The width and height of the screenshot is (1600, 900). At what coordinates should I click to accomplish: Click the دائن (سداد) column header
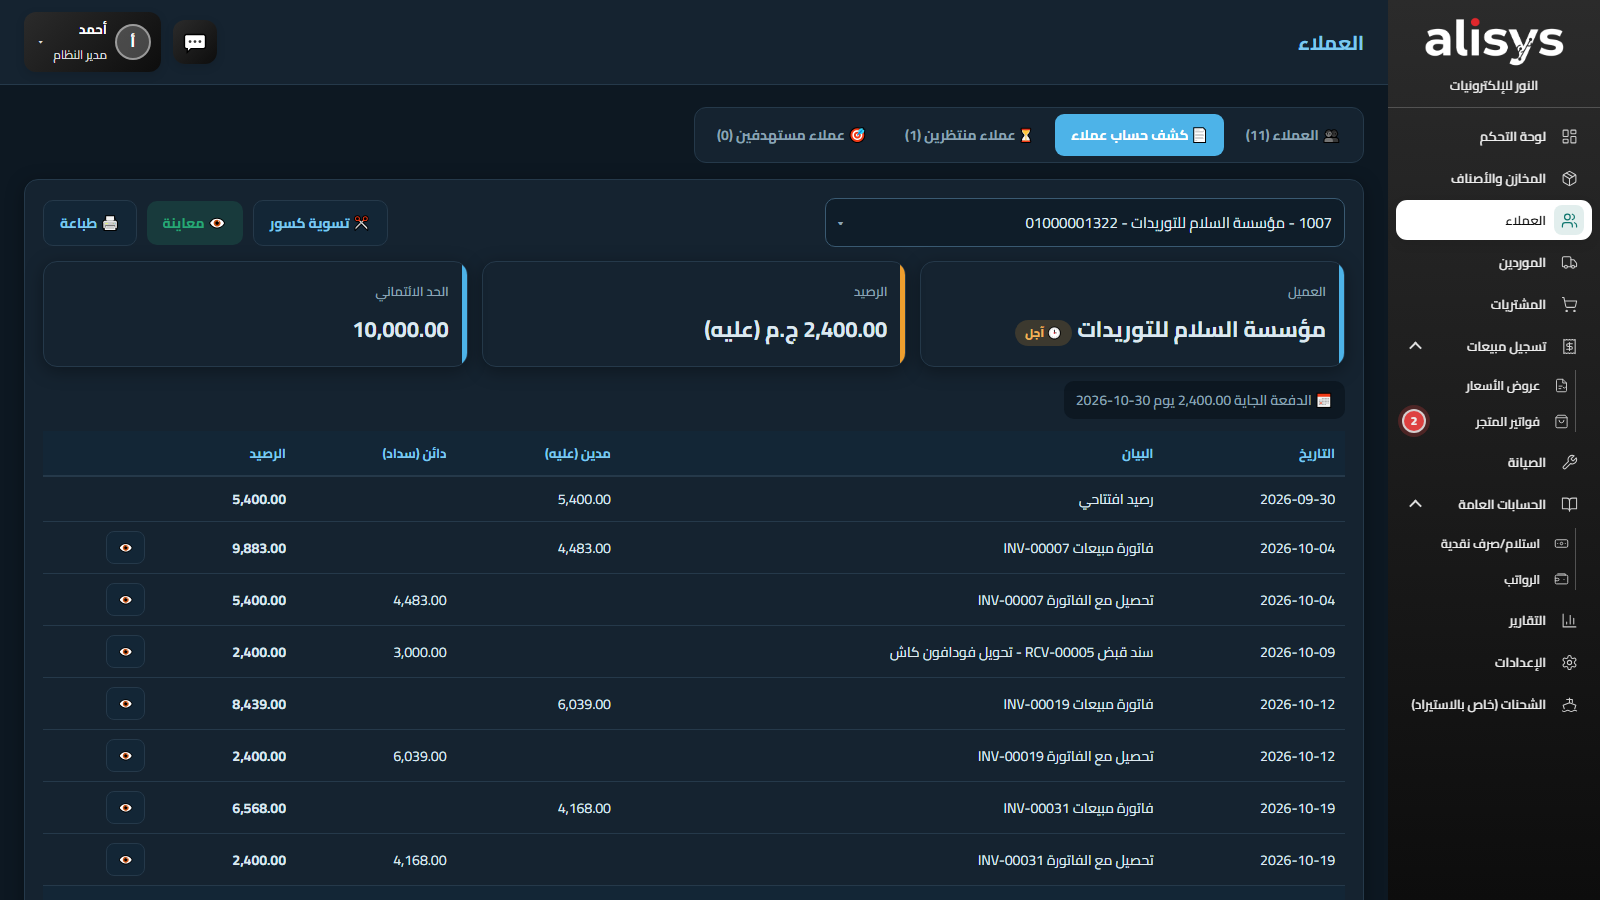[x=414, y=454]
